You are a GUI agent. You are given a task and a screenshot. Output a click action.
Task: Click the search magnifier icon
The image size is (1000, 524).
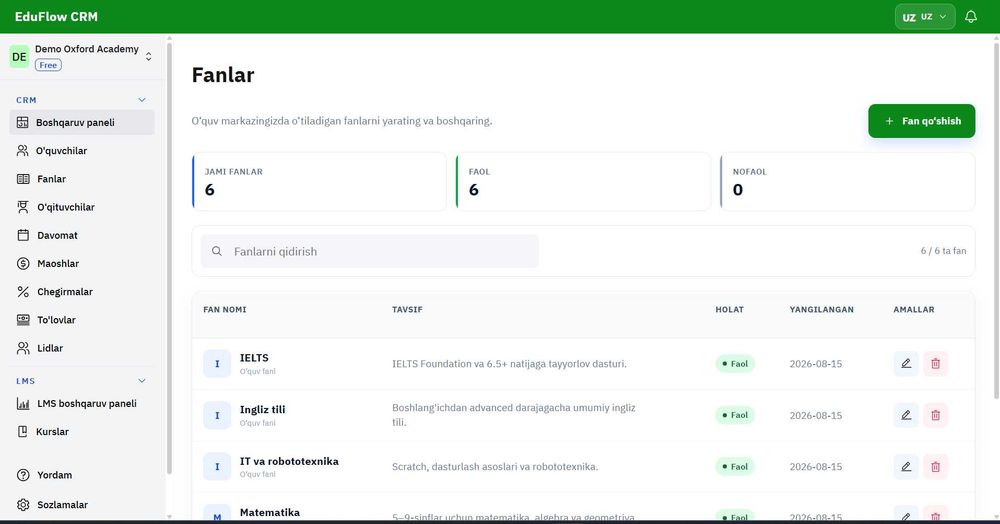(217, 251)
